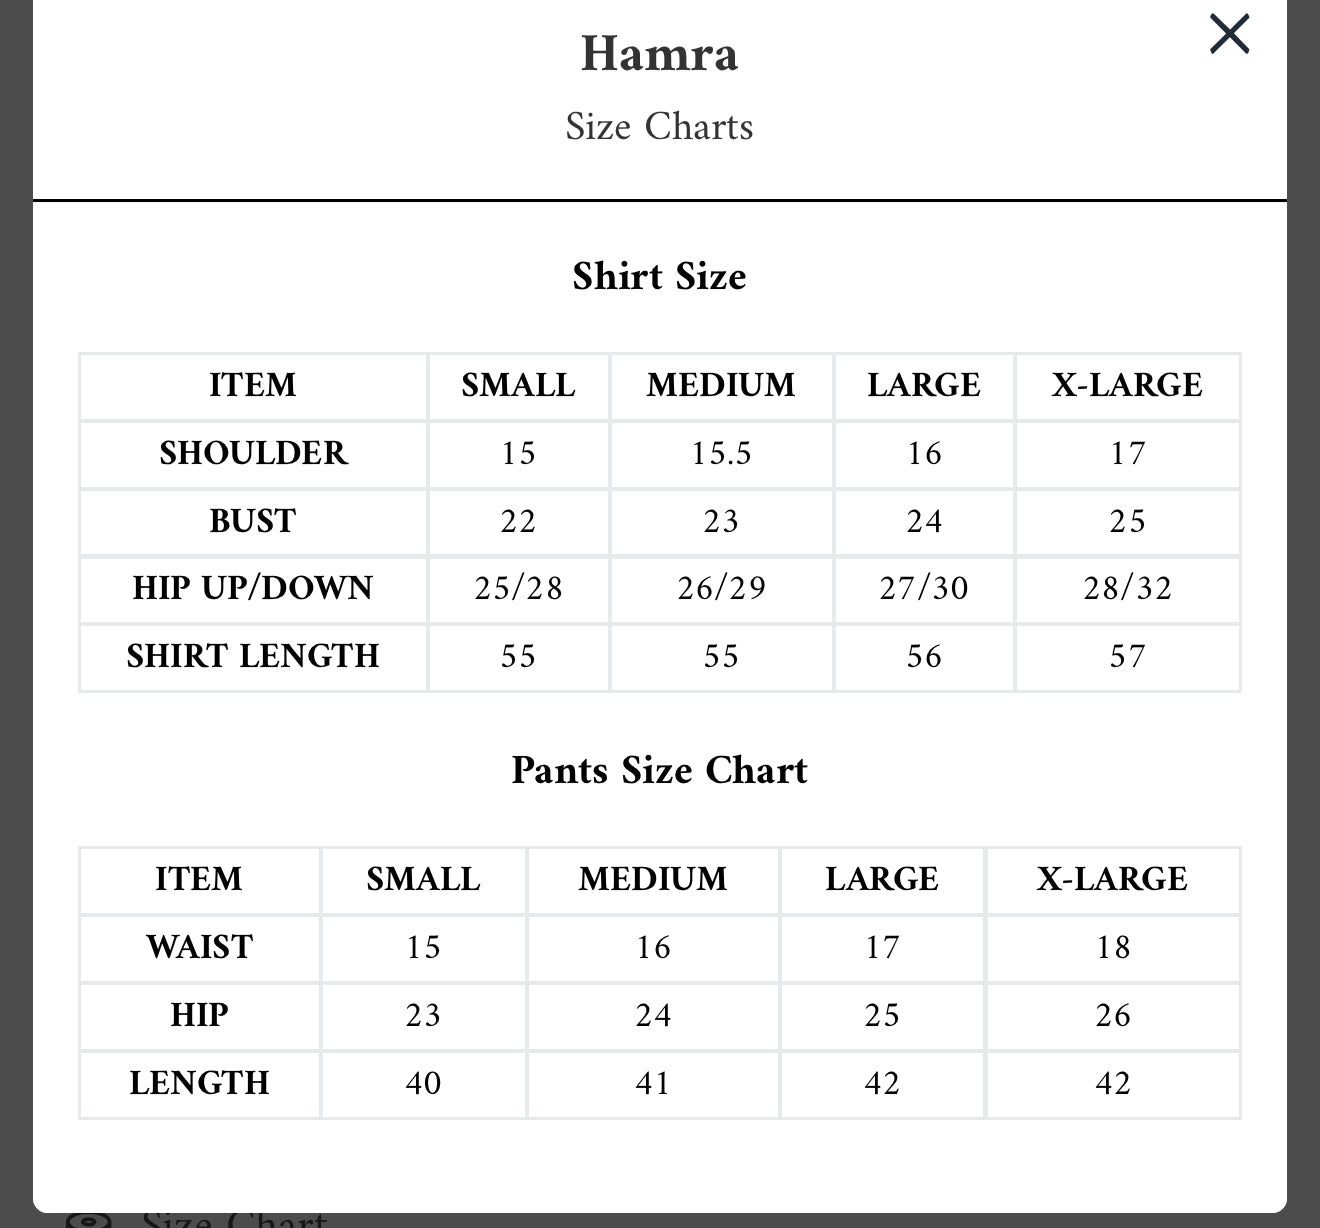Select X-LARGE header in Shirt Size table
This screenshot has height=1228, width=1320.
click(x=1127, y=386)
